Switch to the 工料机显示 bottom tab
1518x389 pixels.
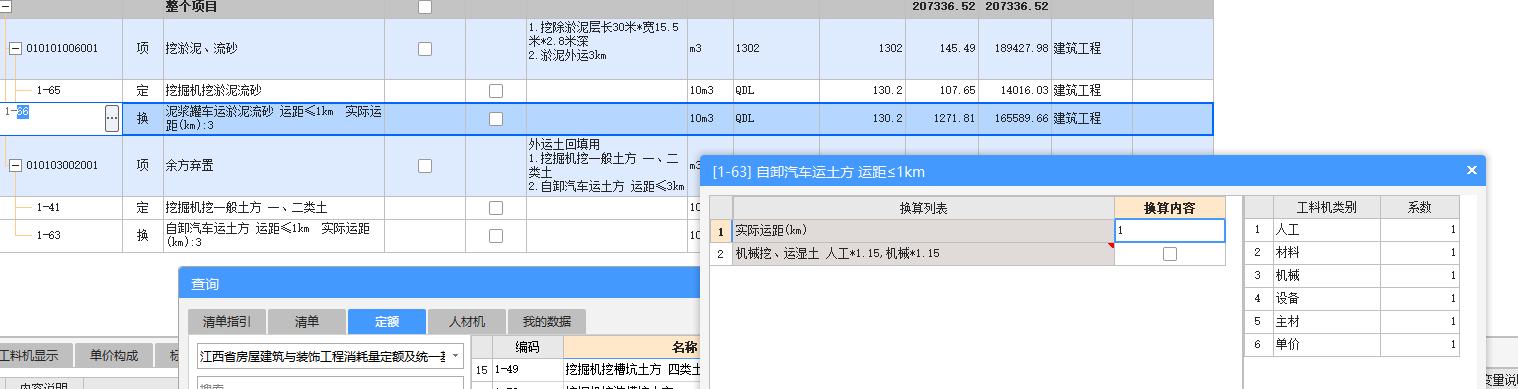pos(35,355)
